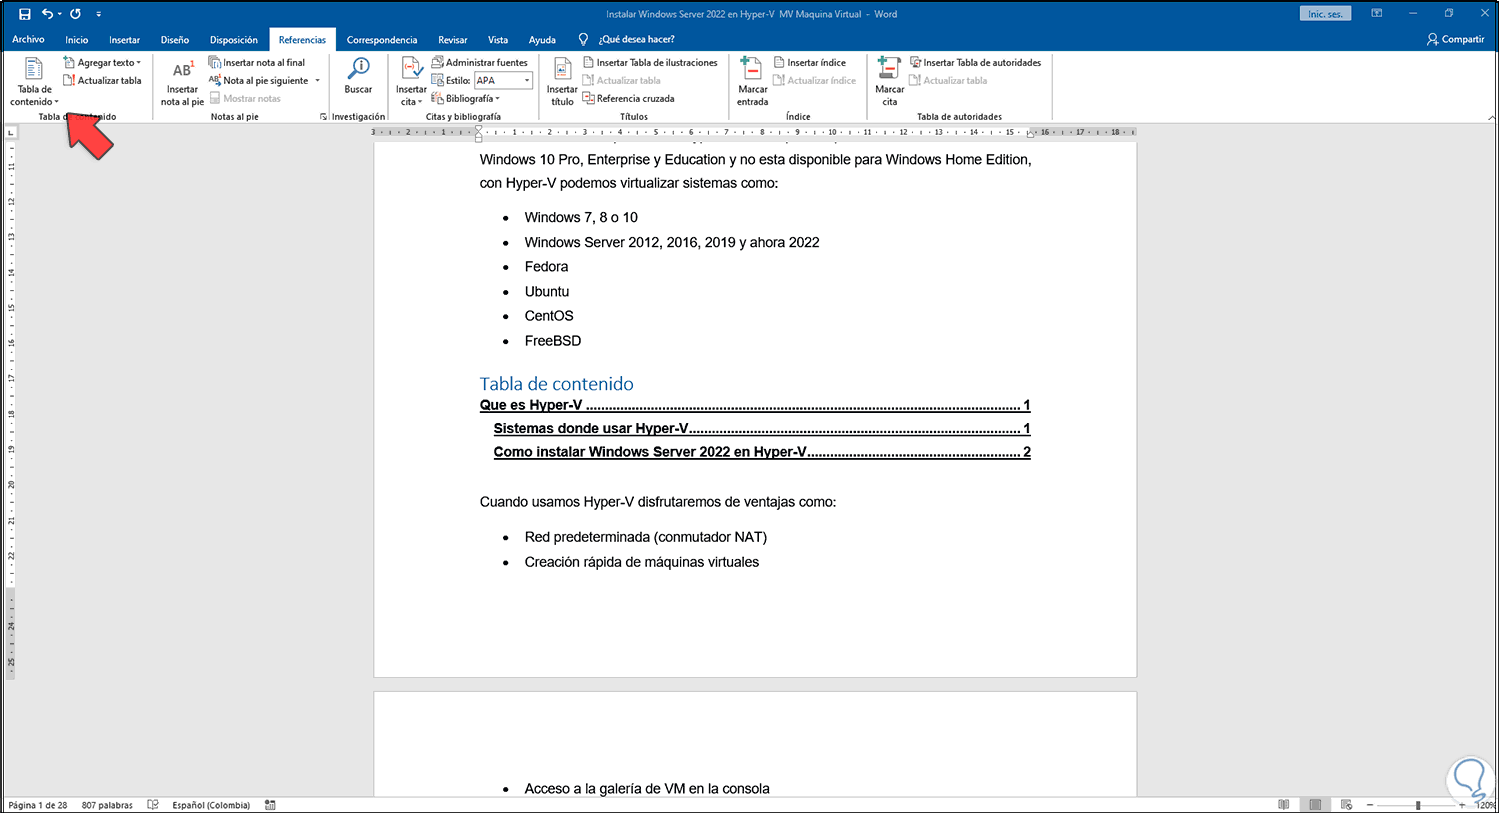Viewport: 1500px width, 813px height.
Task: Click the zoom level slider handle
Action: click(1418, 805)
